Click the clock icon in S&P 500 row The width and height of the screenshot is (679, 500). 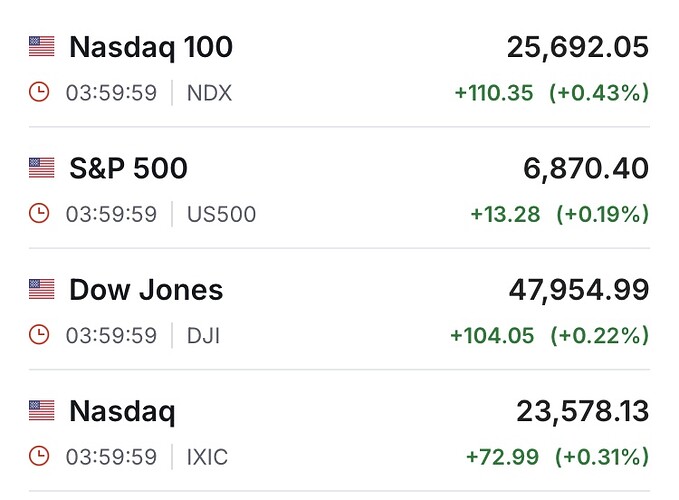pos(39,214)
